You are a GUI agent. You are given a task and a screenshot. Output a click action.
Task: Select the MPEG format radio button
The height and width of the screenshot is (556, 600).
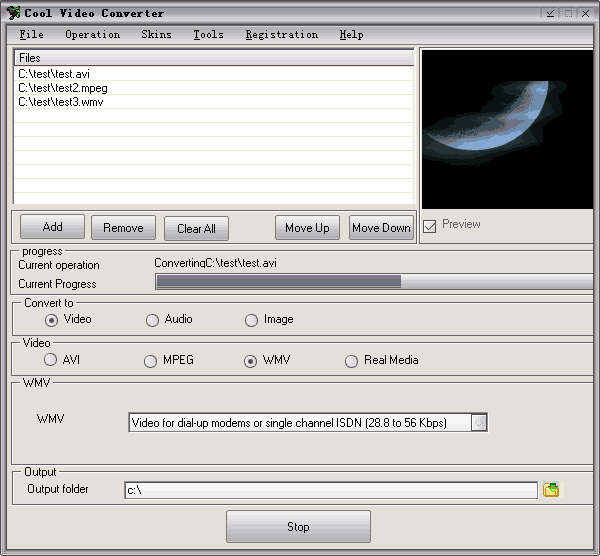pyautogui.click(x=151, y=361)
